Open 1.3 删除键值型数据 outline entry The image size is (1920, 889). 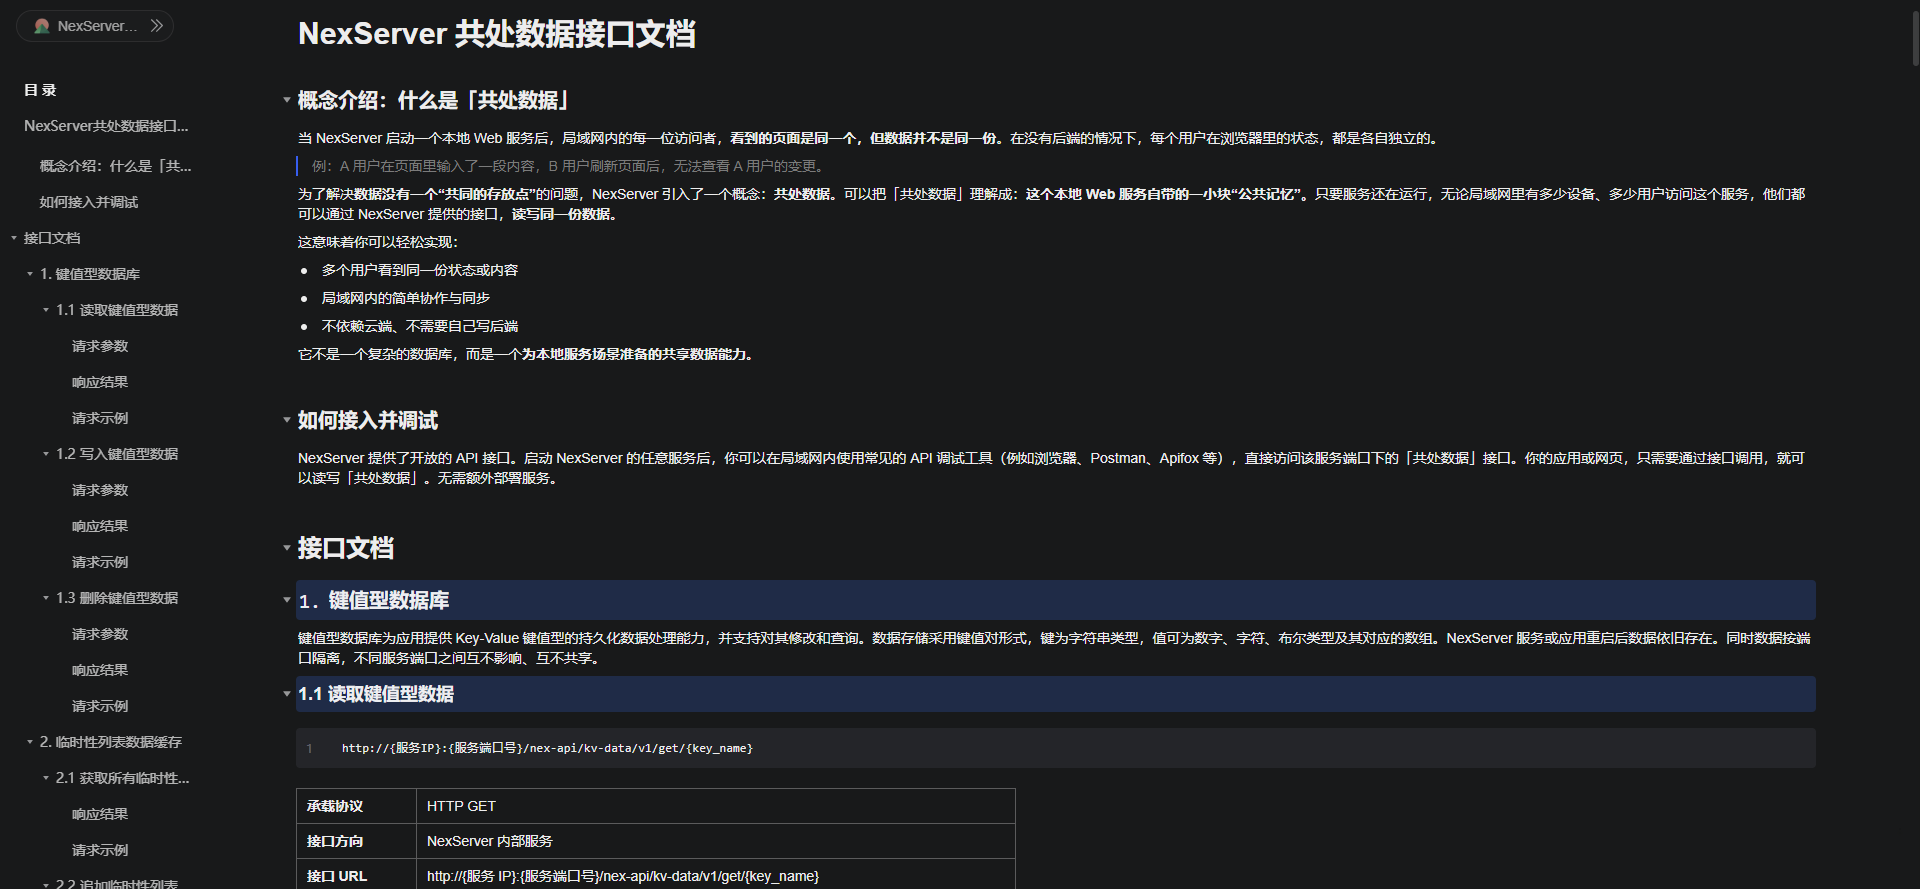click(x=117, y=598)
